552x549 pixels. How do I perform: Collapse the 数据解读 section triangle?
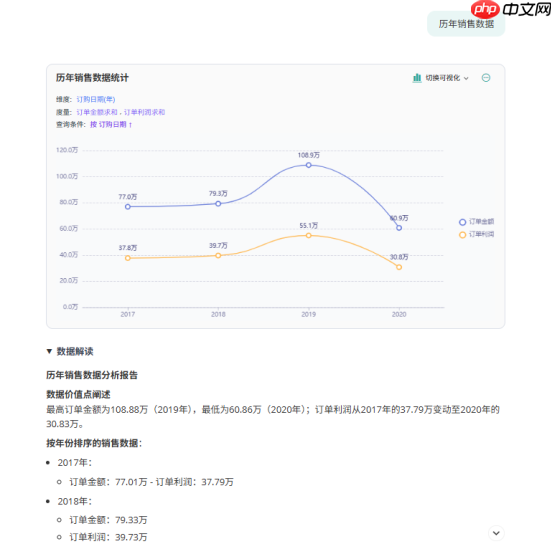click(x=49, y=351)
